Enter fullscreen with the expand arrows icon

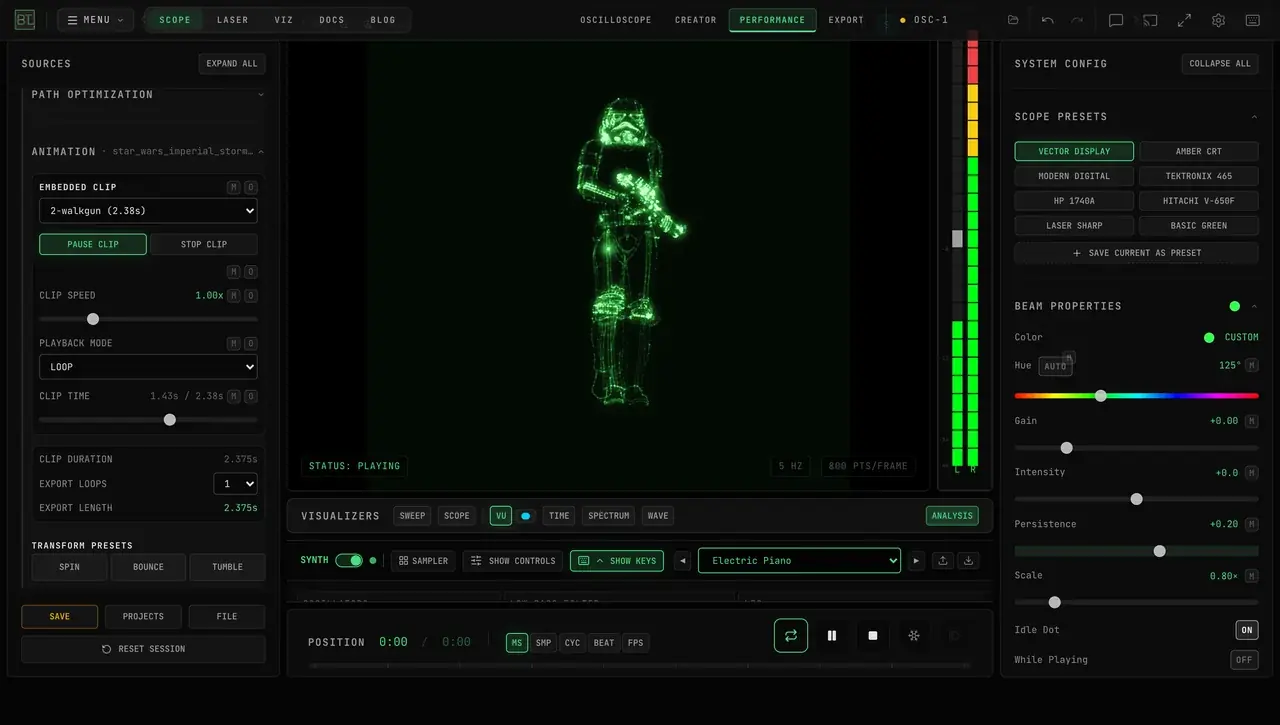pyautogui.click(x=1184, y=20)
